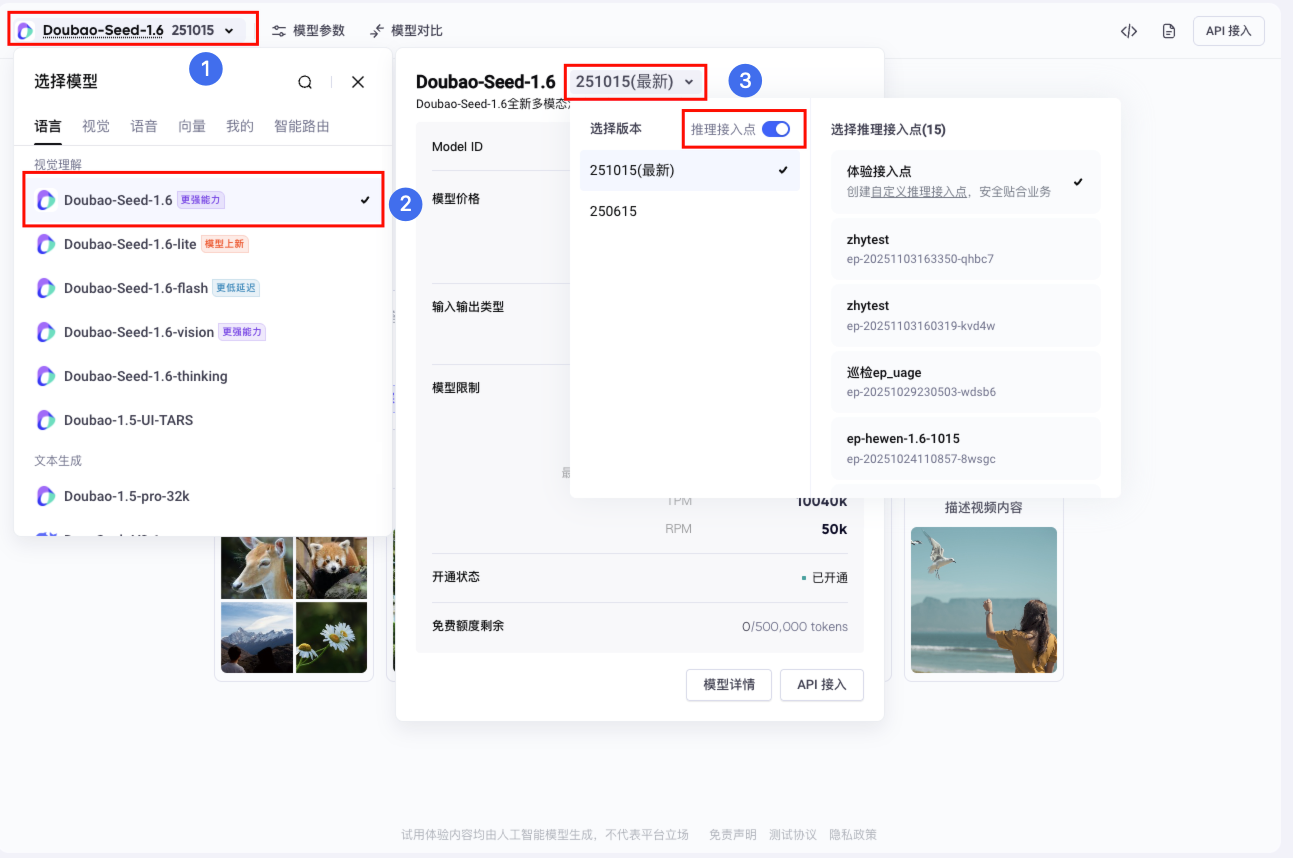
Task: Click the code view icon
Action: (1129, 31)
